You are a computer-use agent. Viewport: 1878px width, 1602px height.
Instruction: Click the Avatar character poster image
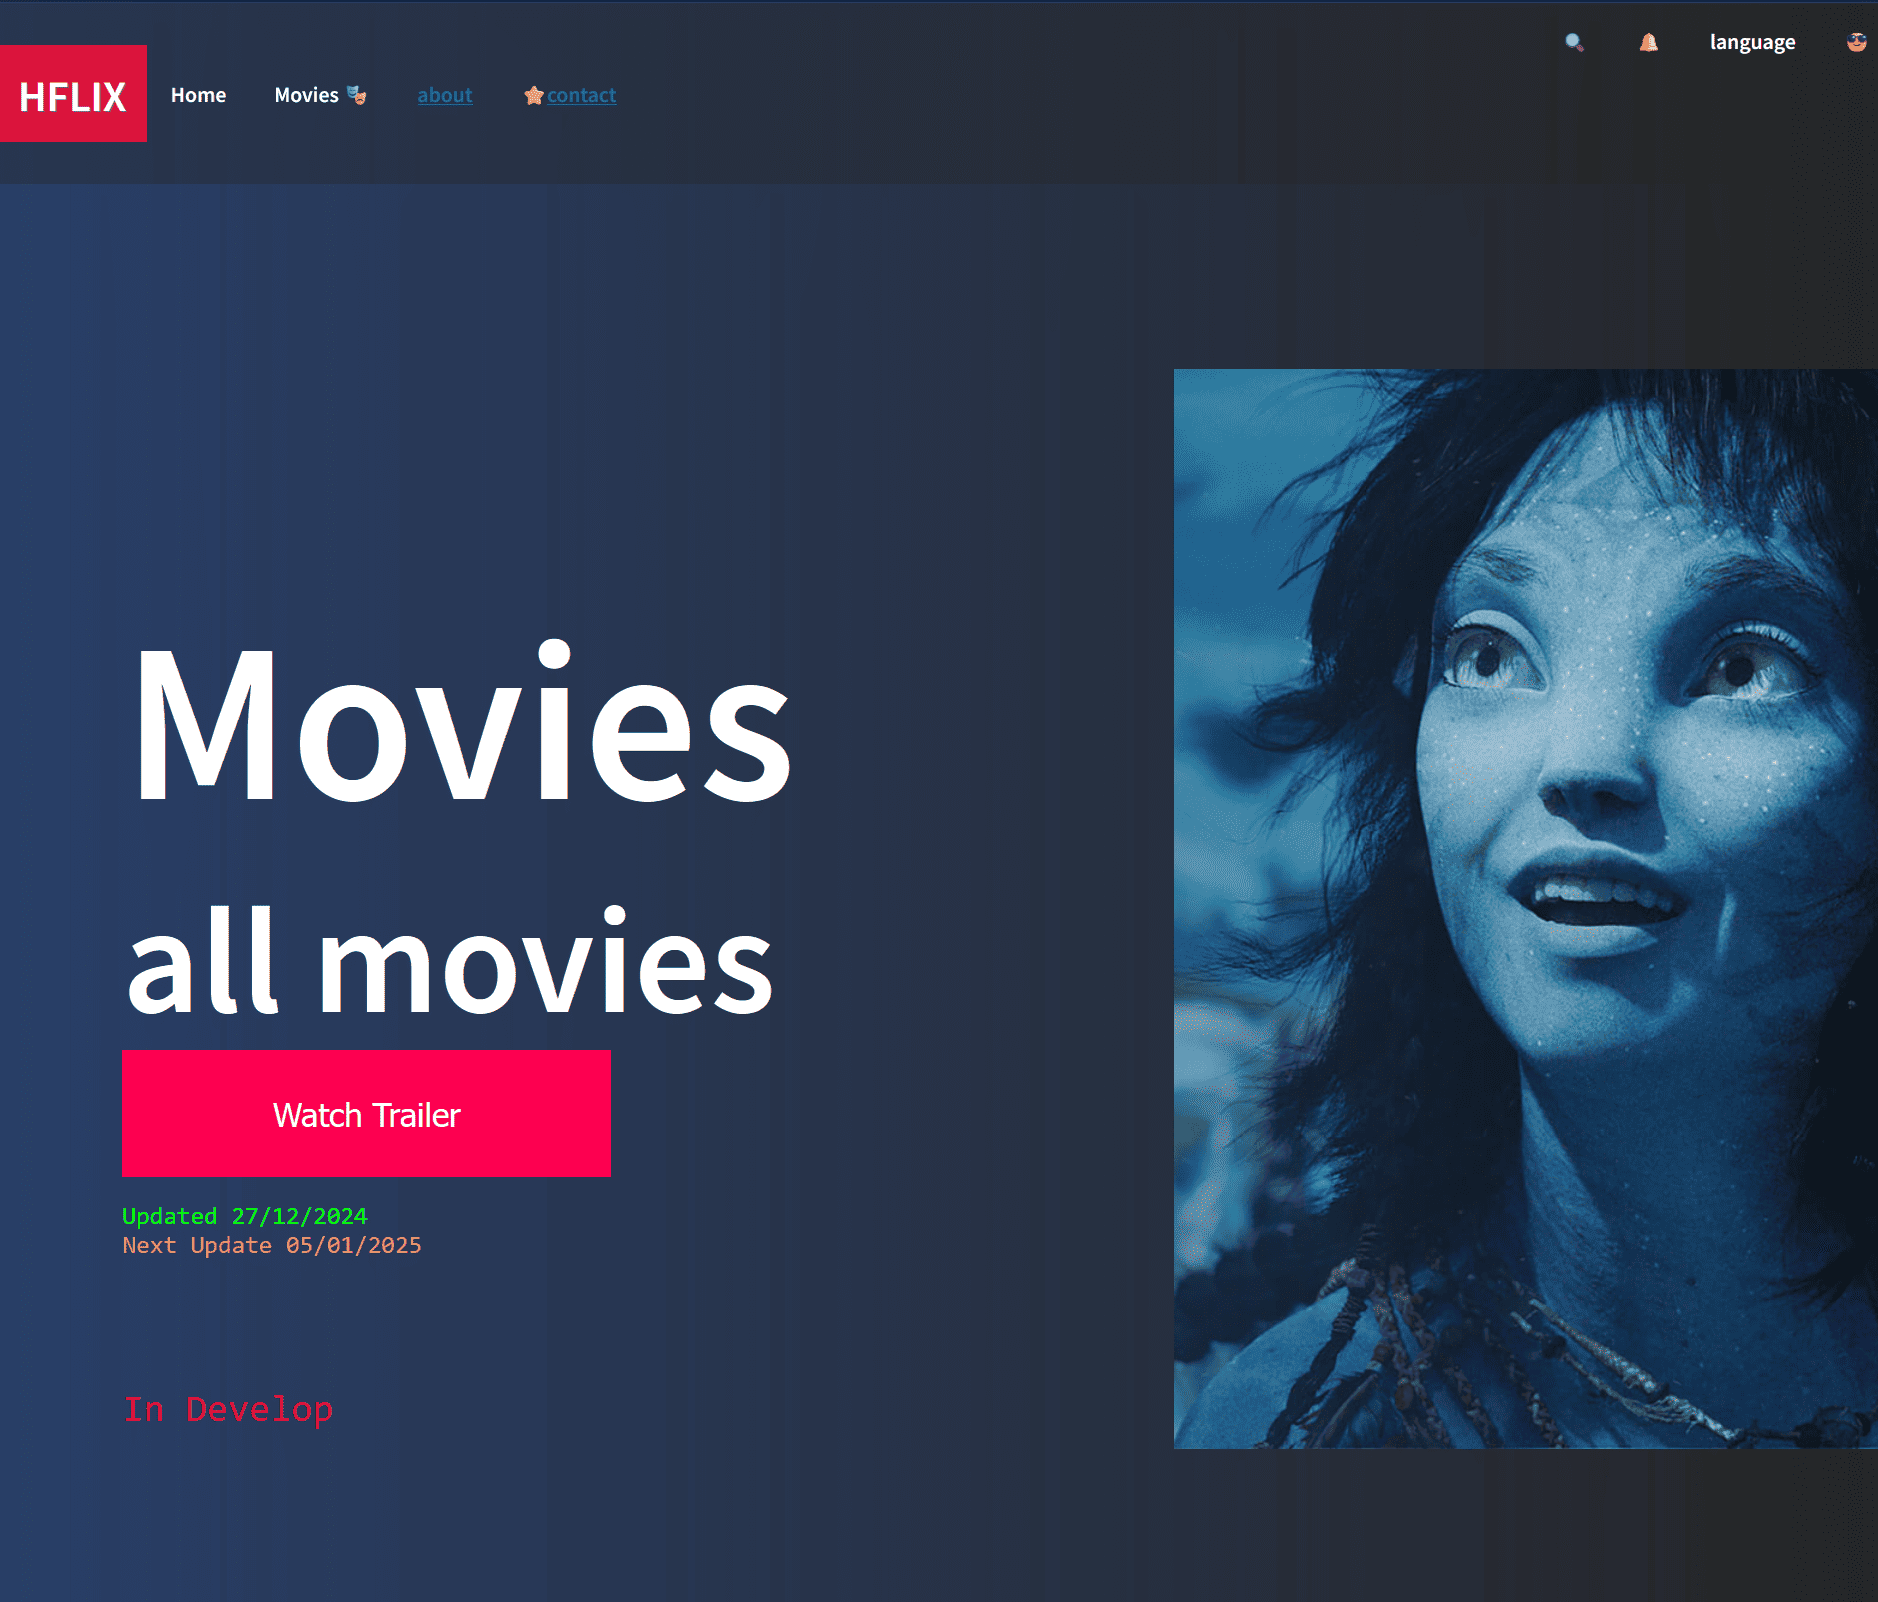click(1524, 908)
